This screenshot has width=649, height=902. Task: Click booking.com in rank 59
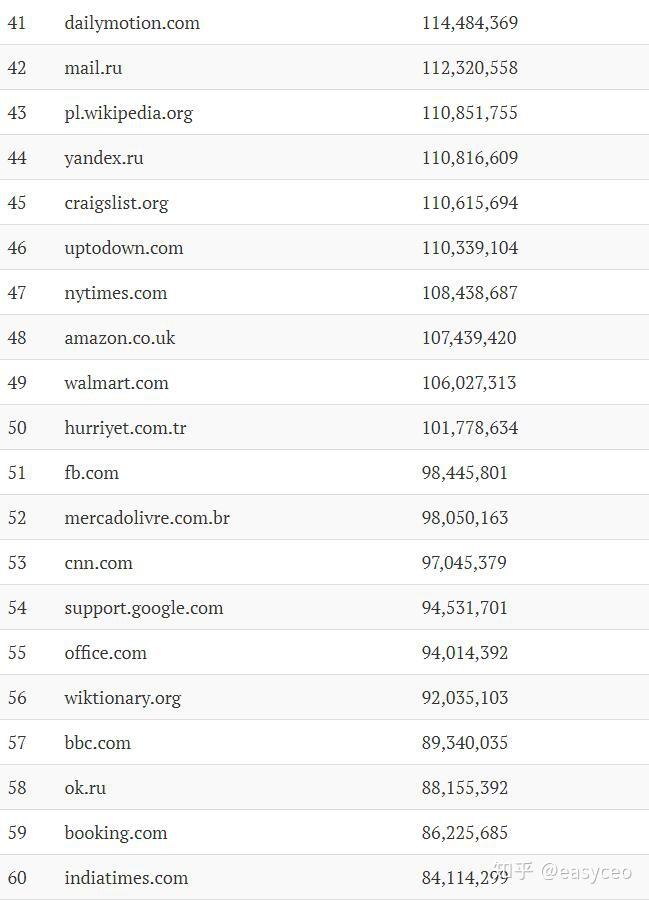116,833
